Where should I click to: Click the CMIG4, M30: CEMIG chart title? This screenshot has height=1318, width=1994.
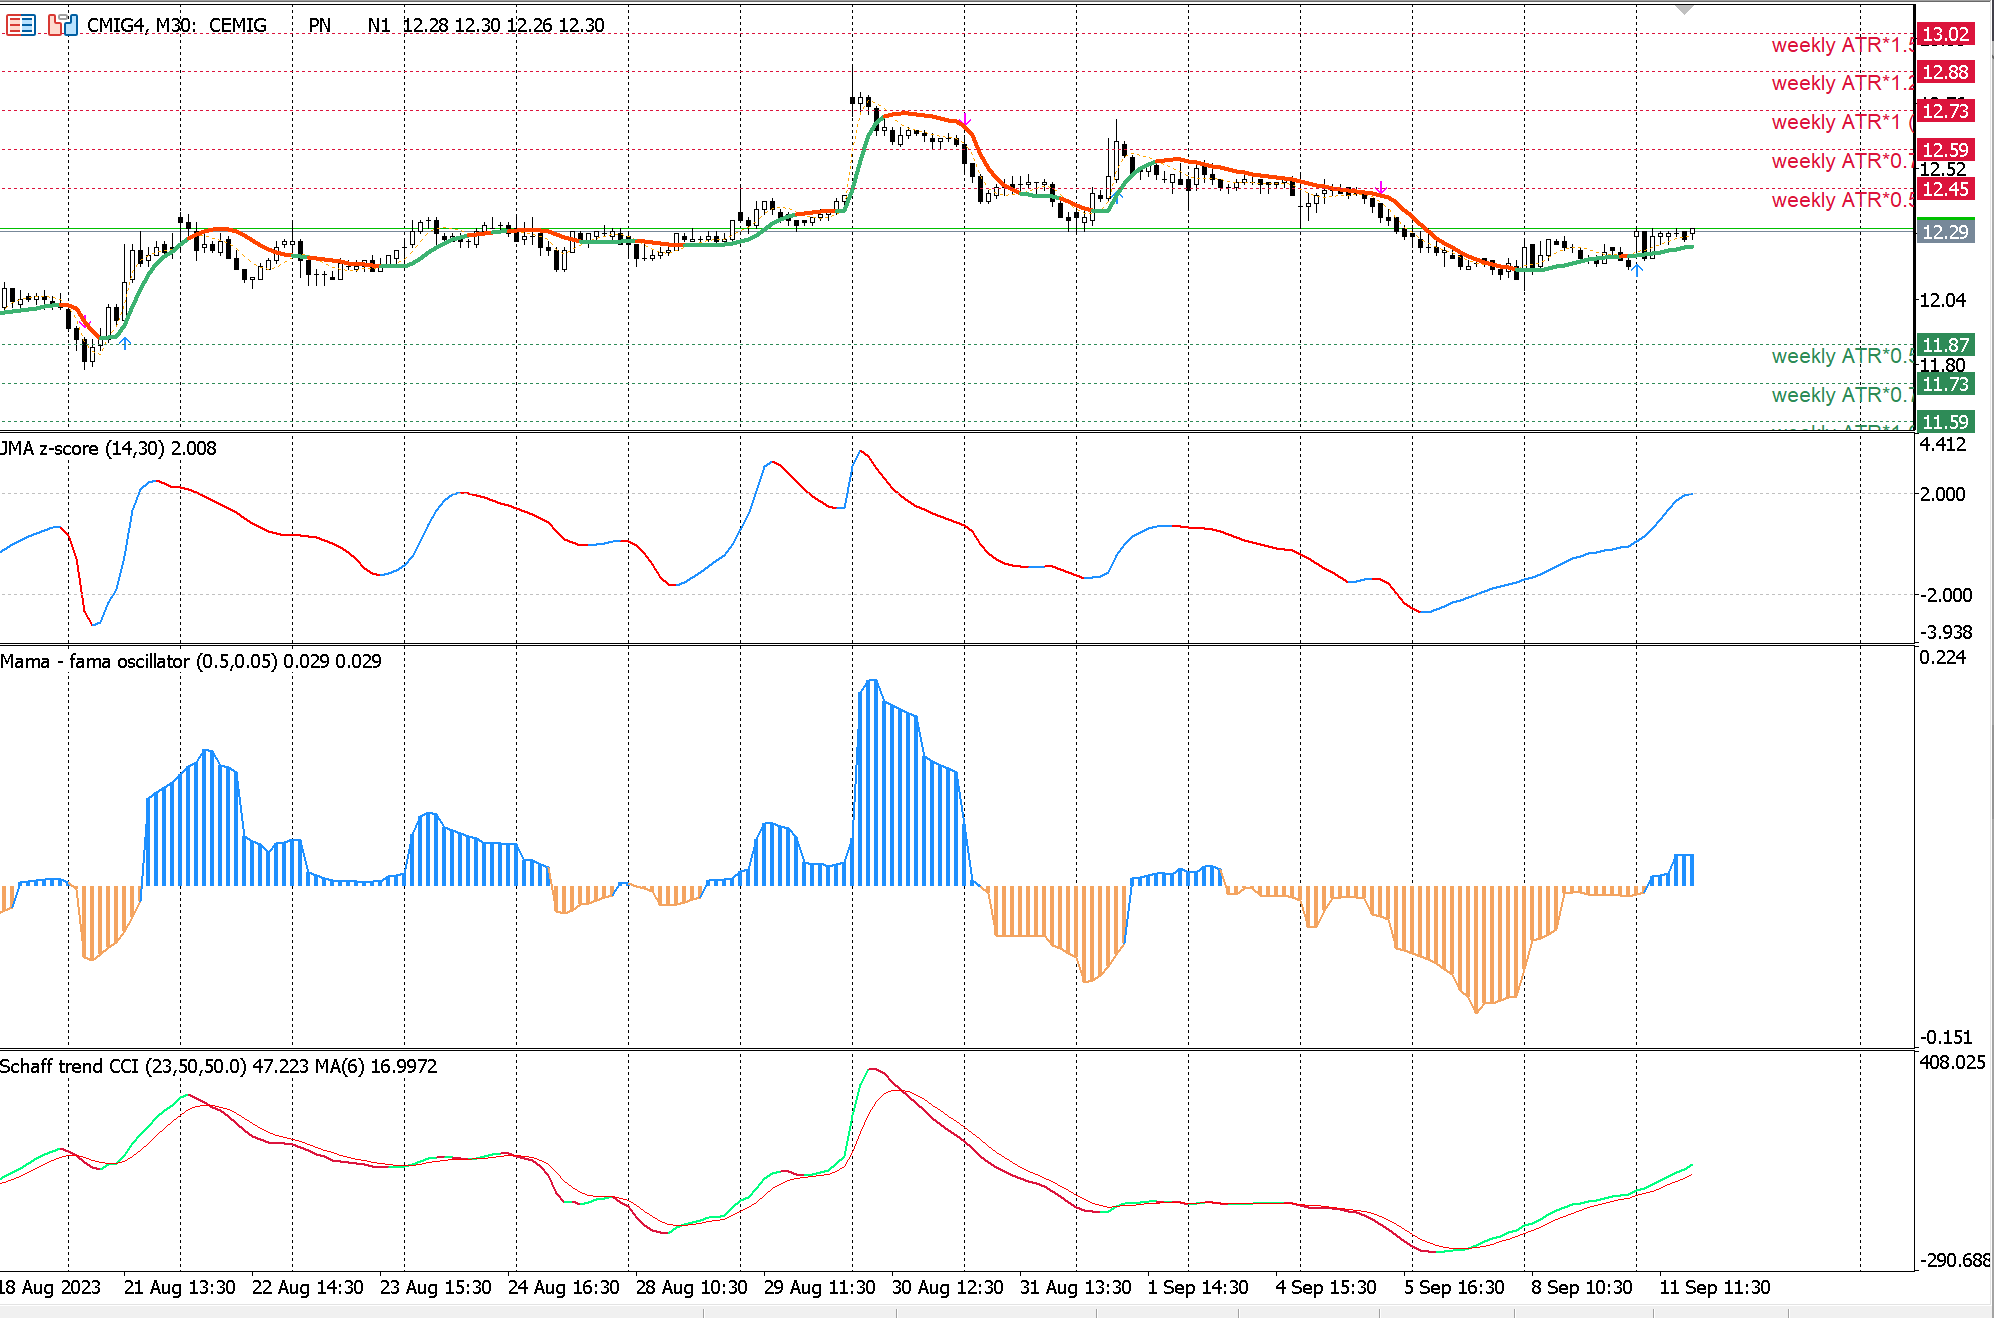click(176, 25)
